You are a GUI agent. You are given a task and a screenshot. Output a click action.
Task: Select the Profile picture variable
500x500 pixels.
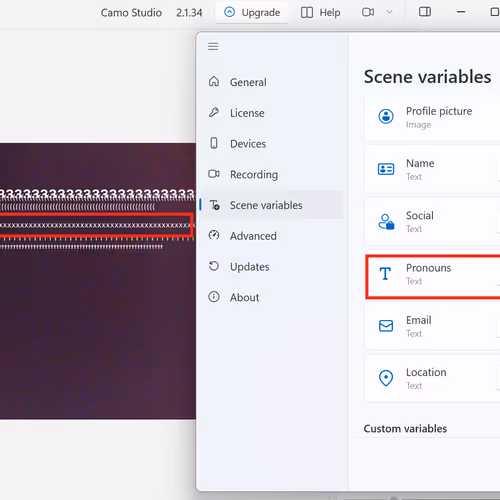432,117
